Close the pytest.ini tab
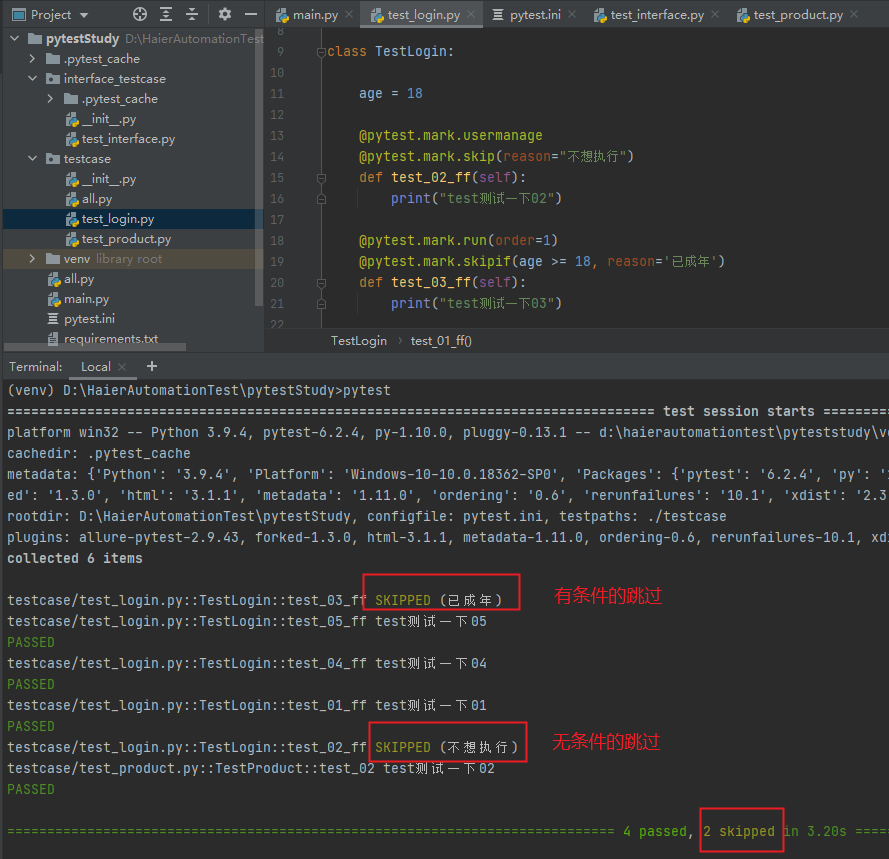Screen dimensions: 889x859 (572, 14)
